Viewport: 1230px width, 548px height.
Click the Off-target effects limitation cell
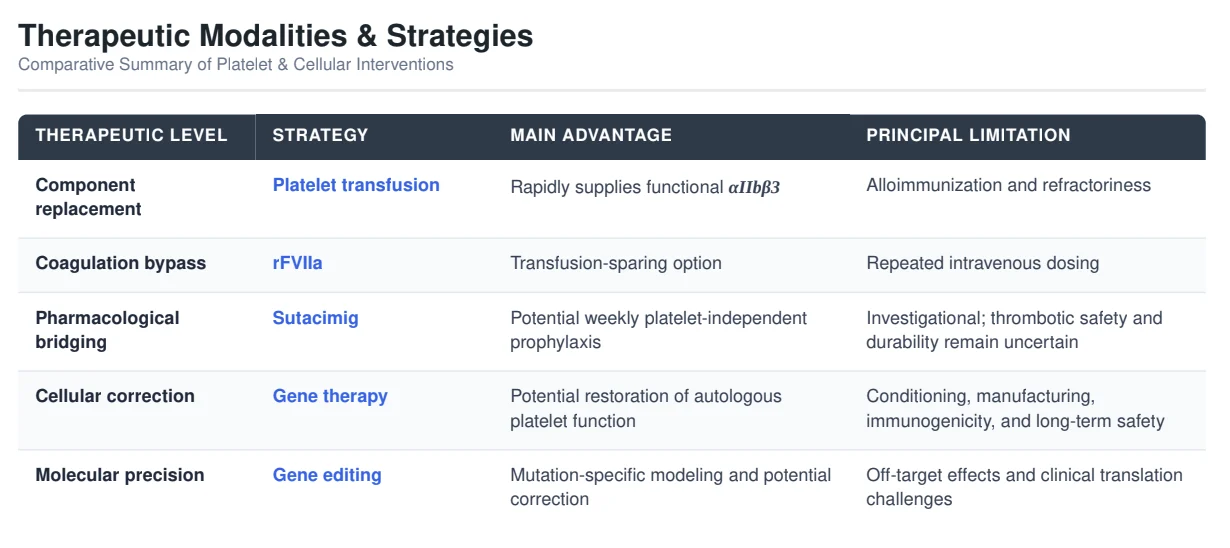[1024, 487]
